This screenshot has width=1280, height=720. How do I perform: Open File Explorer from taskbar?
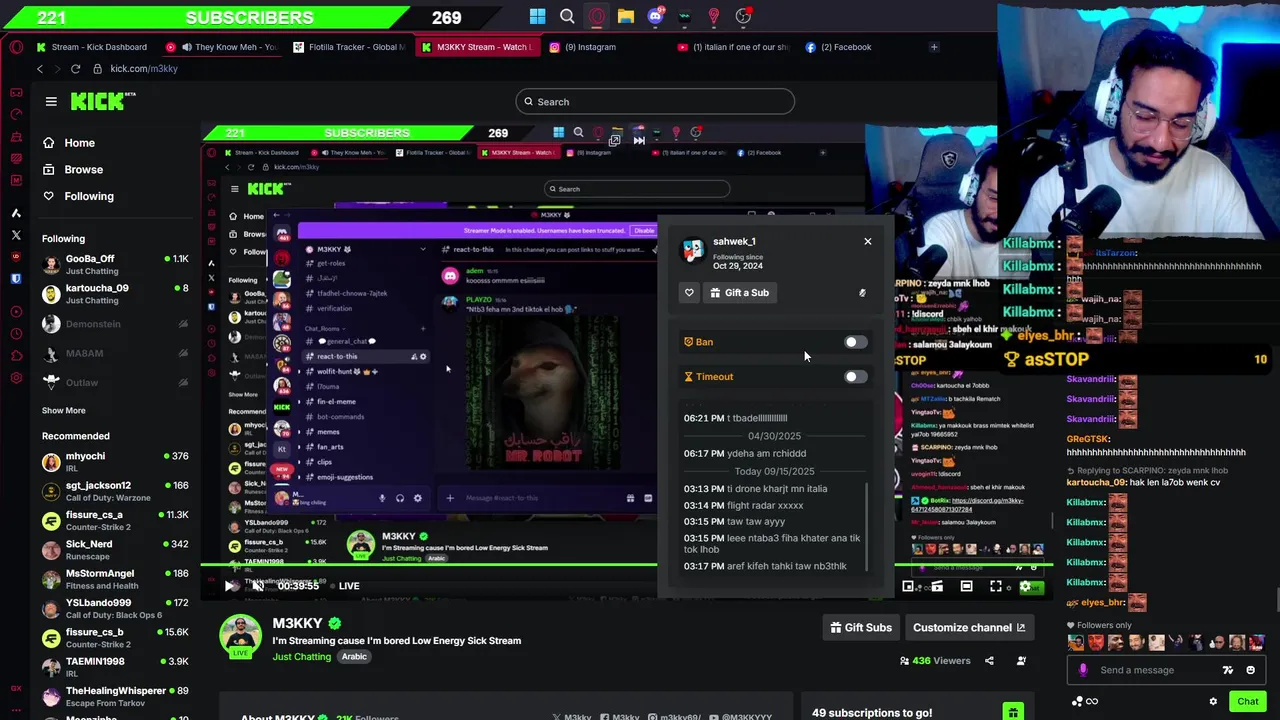pyautogui.click(x=626, y=16)
